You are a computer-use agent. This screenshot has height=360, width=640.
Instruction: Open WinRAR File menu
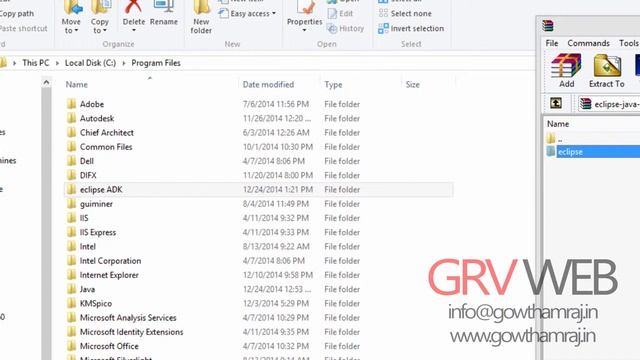click(552, 43)
